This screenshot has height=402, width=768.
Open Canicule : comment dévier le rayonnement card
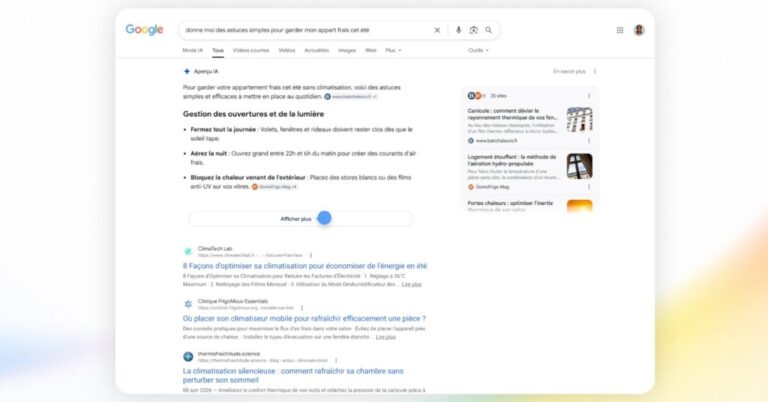(x=512, y=114)
